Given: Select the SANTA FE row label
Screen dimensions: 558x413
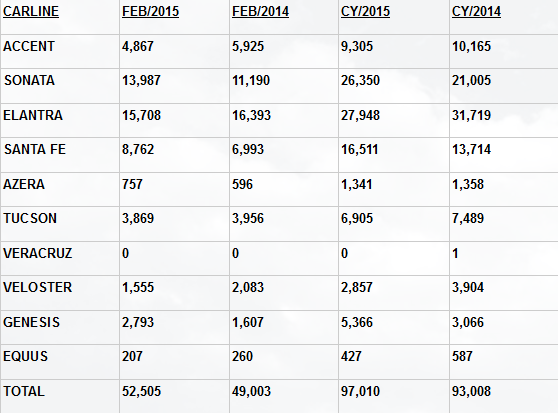Looking at the screenshot, I should coord(35,149).
